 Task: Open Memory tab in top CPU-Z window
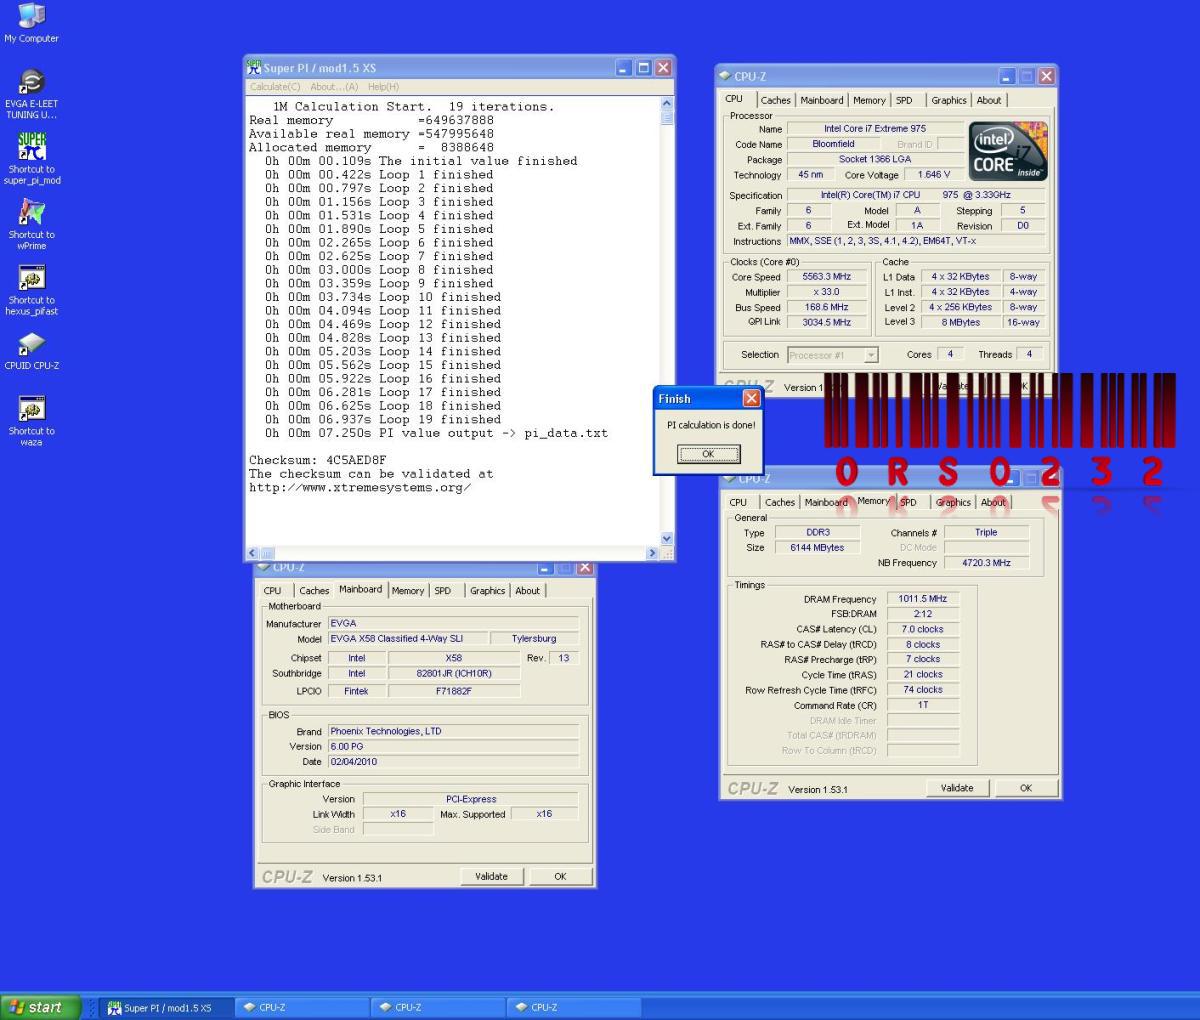(869, 100)
